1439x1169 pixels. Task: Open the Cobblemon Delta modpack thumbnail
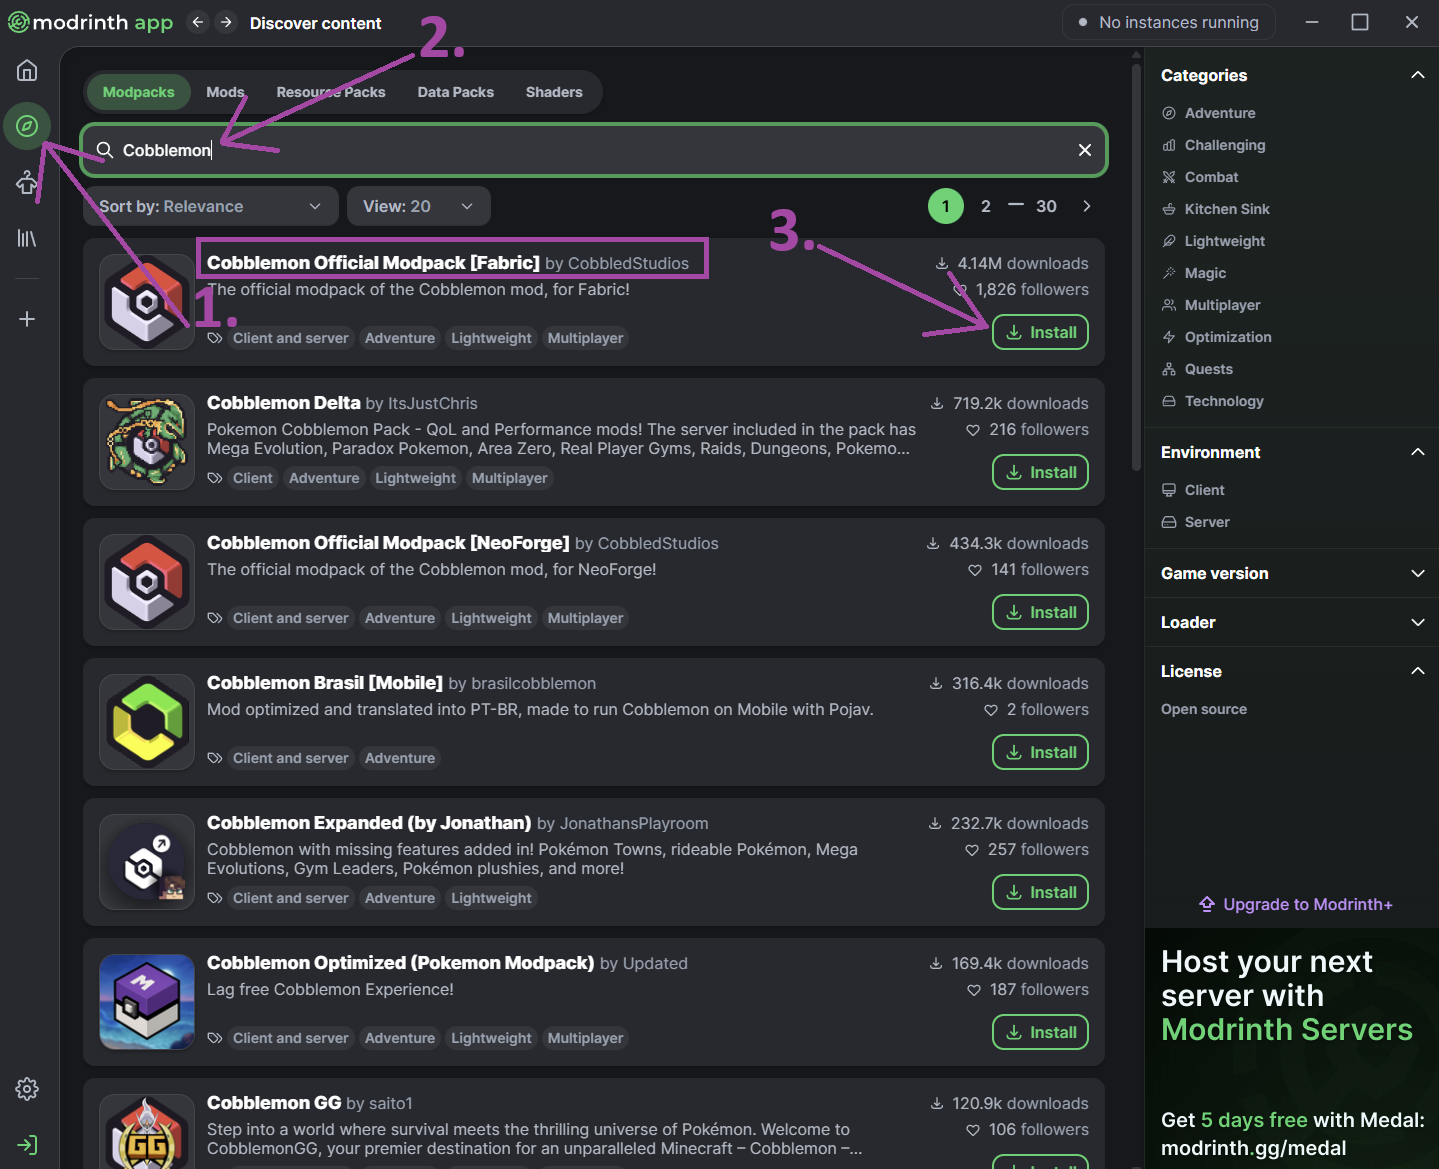click(147, 442)
